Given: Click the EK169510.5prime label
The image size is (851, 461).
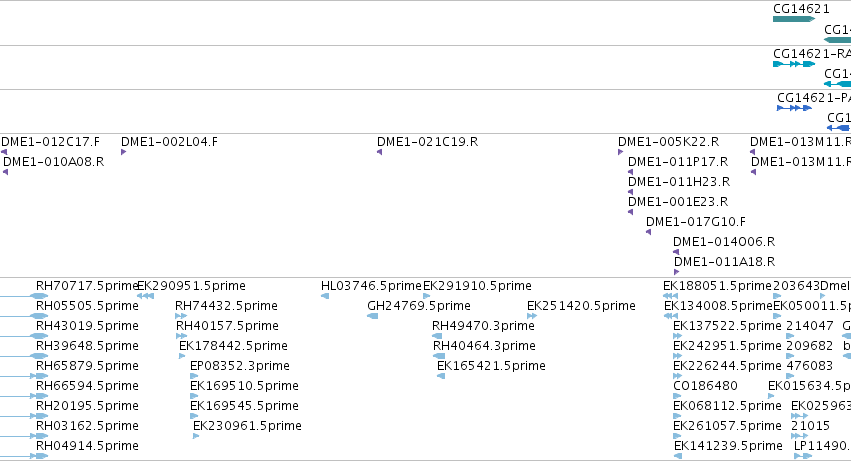Looking at the screenshot, I should click(x=244, y=386).
